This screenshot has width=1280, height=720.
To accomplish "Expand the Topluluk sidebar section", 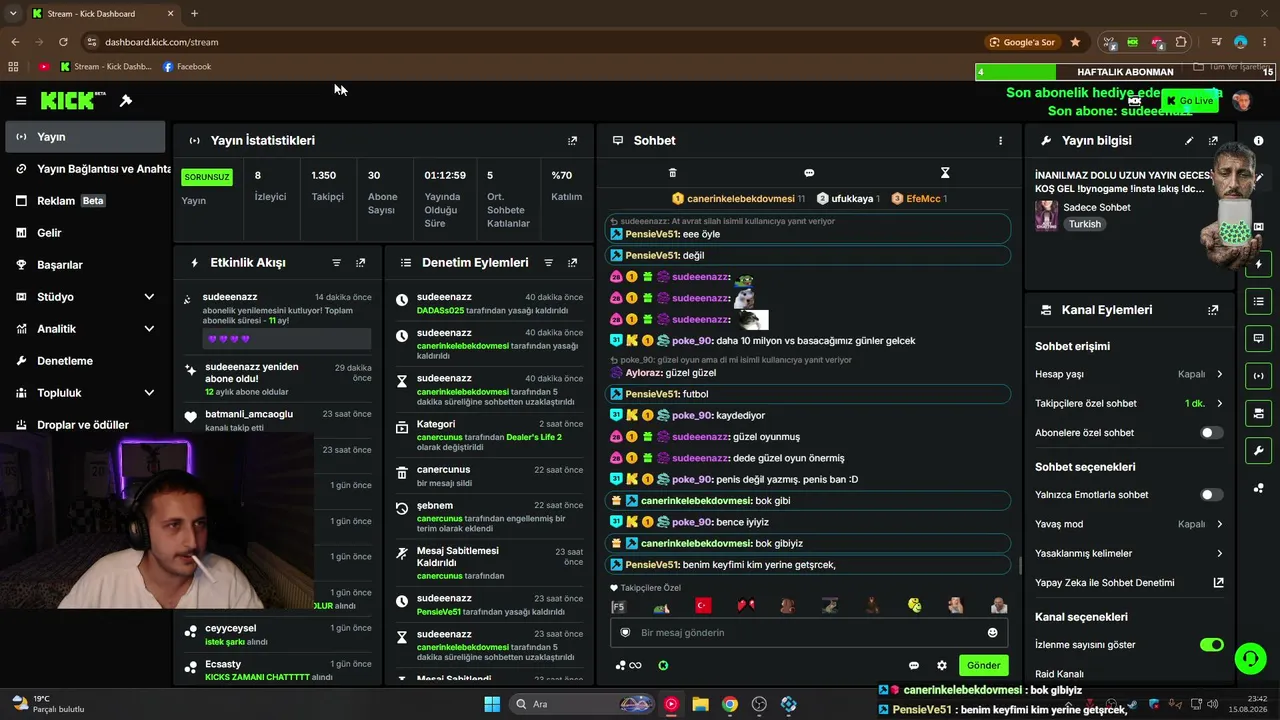I will 149,393.
